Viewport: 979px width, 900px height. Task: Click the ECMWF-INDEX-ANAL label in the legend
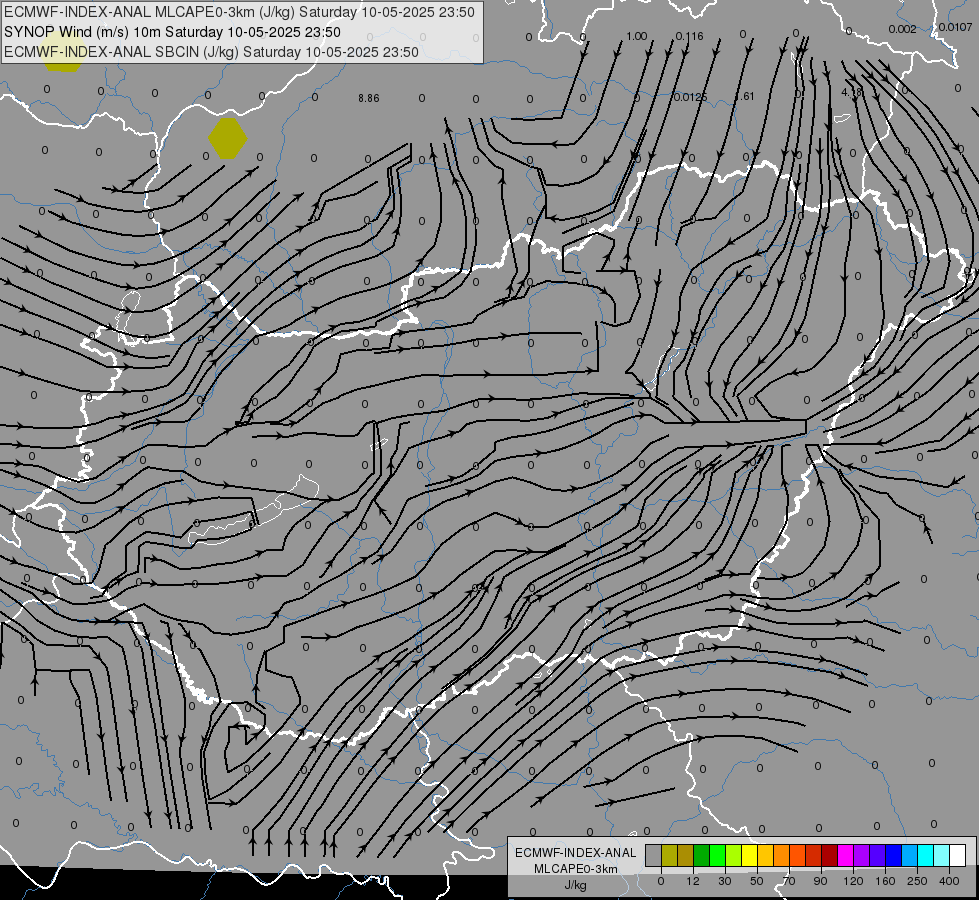click(x=576, y=853)
